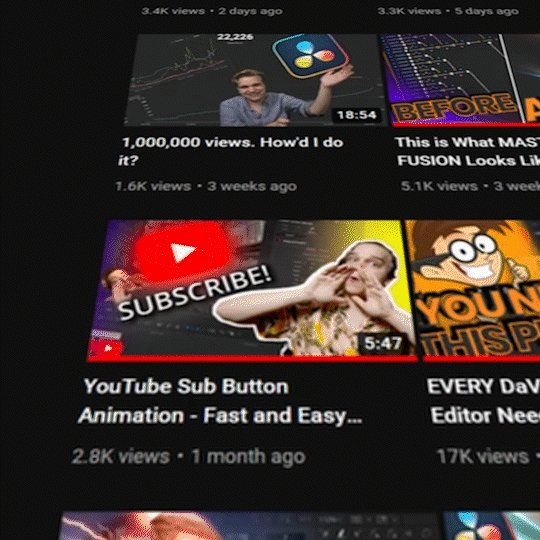The width and height of the screenshot is (540, 540).
Task: Click the '2.8K views · 1 month ago' metadata
Action: pyautogui.click(x=188, y=456)
